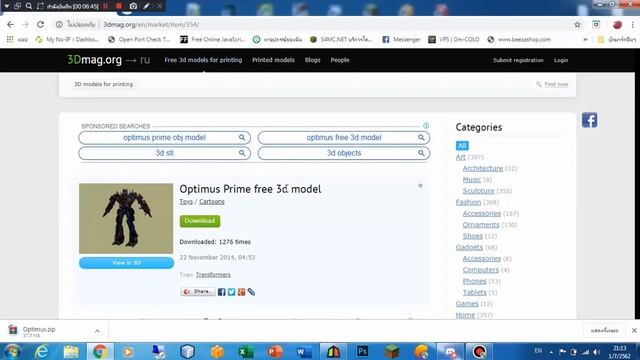640x360 pixels.
Task: Click the sponsored searches info icon
Action: (x=426, y=126)
